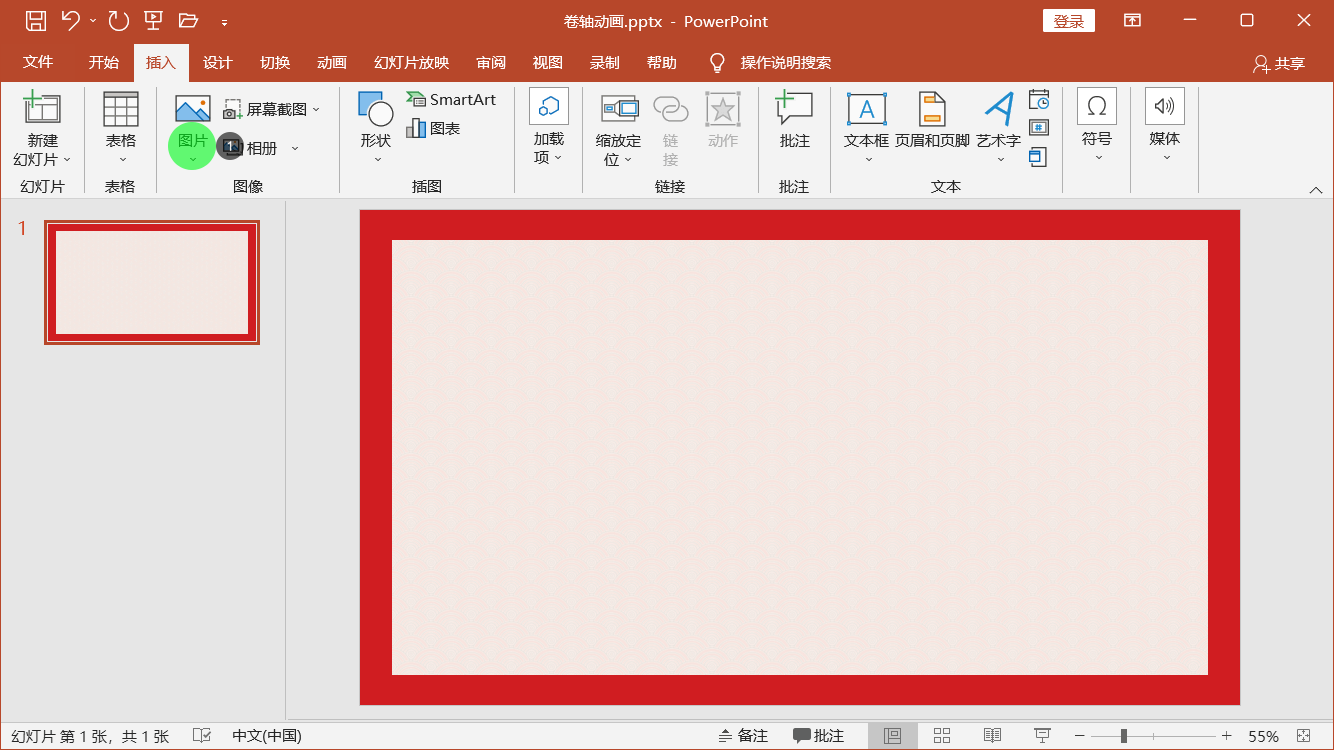Screen dimensions: 1334x750
Task: Open the 艺术字 WordArt gallery
Action: click(998, 128)
